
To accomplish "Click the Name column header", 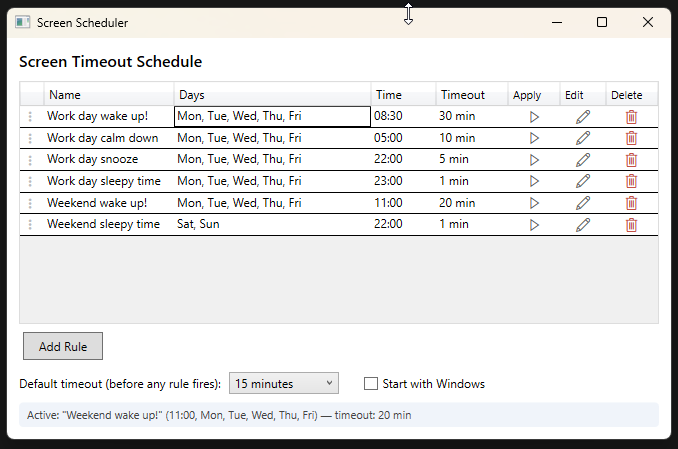I will point(109,95).
